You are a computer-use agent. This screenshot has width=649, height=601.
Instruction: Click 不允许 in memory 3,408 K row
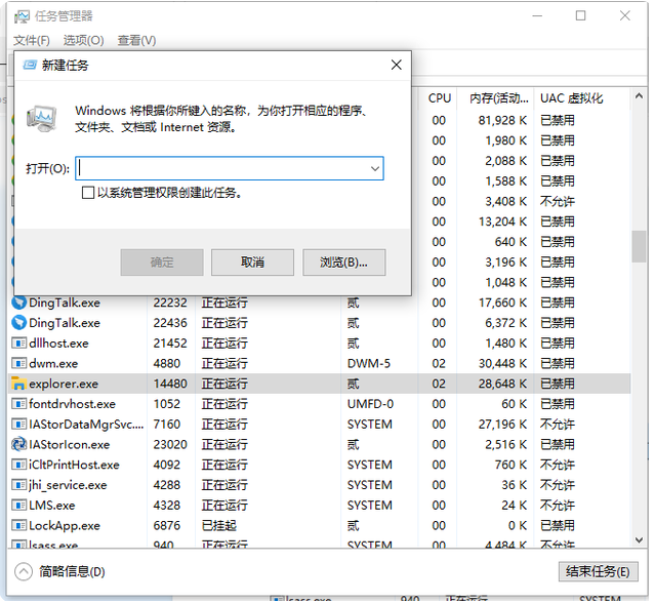point(557,202)
